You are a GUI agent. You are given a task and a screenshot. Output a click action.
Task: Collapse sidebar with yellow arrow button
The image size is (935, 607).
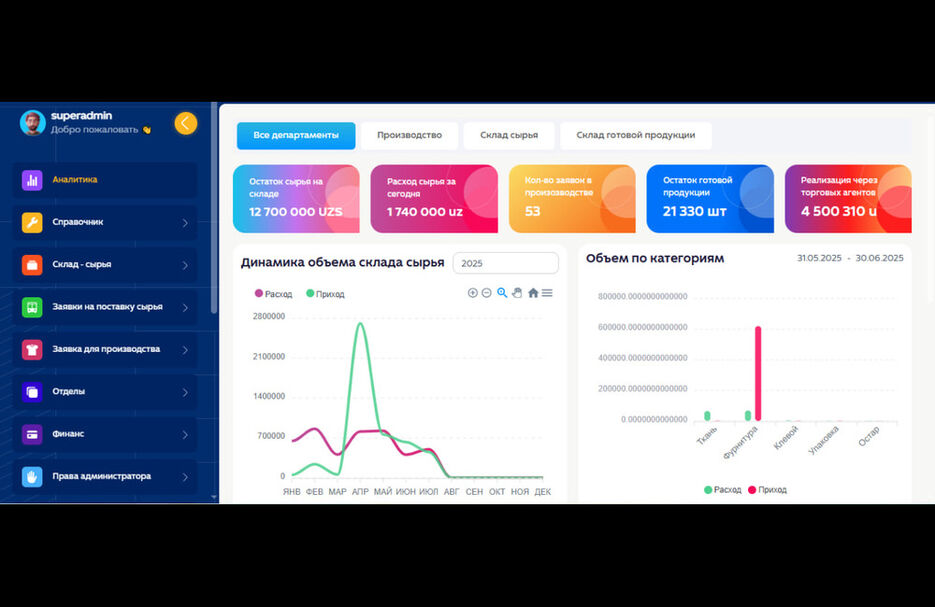click(x=185, y=123)
